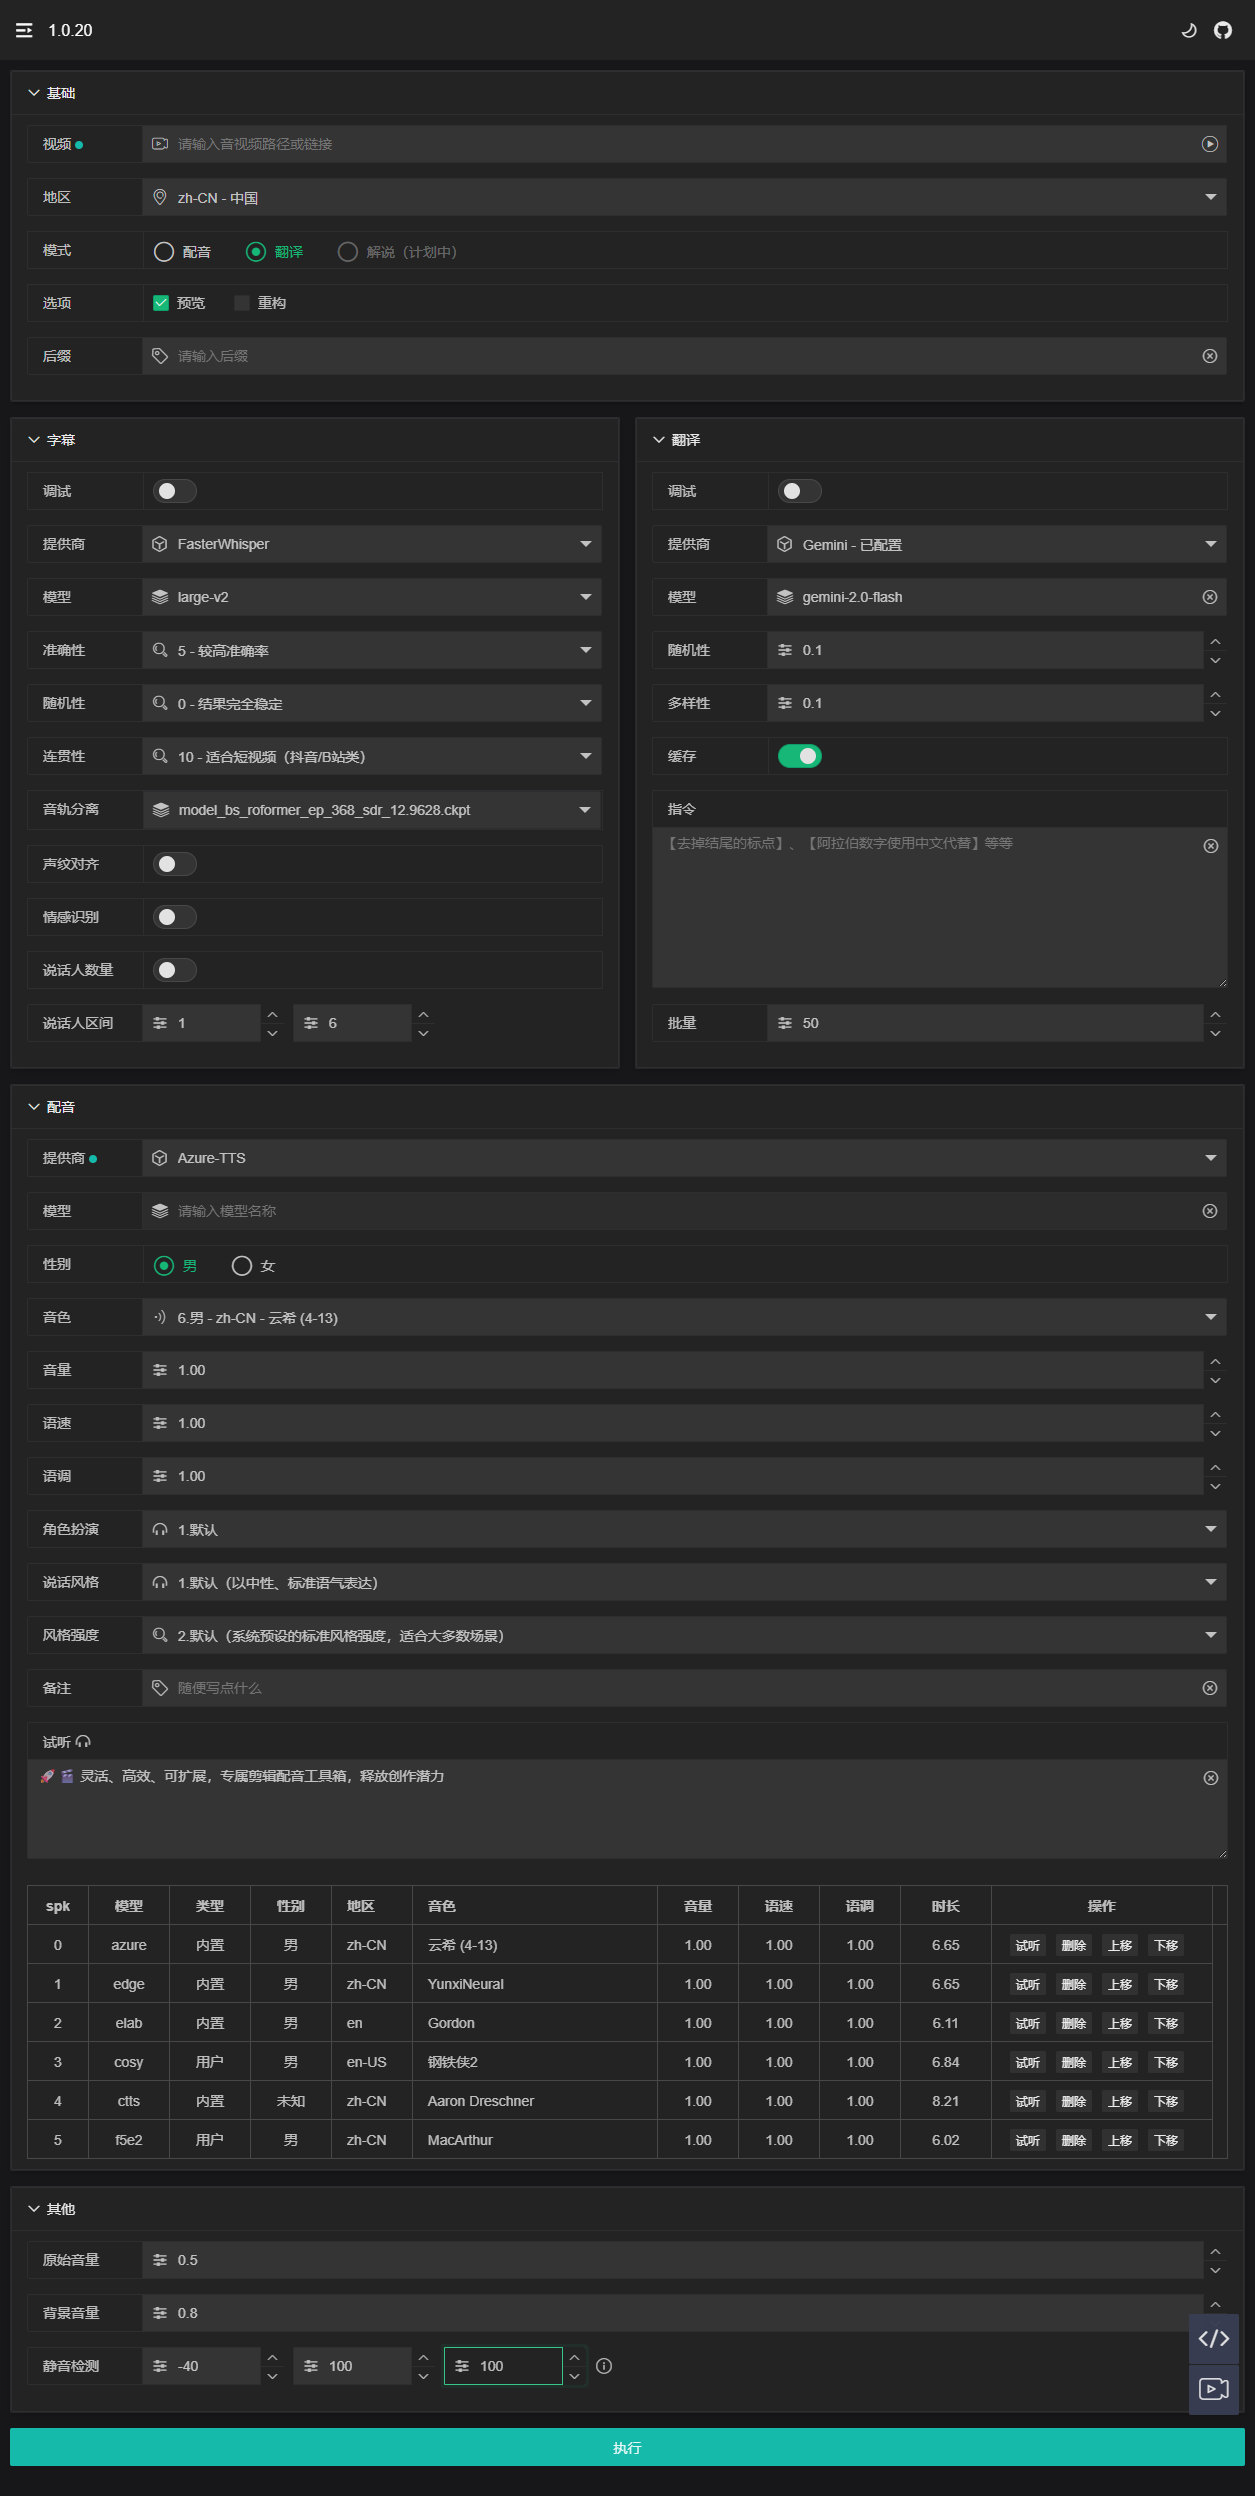Enable the 声纹对齐 switch

tap(174, 864)
